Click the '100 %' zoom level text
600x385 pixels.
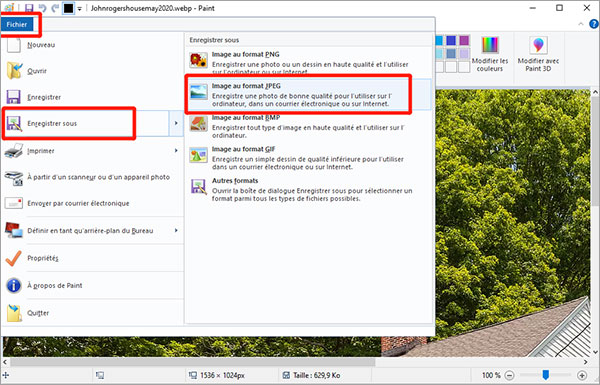tap(491, 375)
